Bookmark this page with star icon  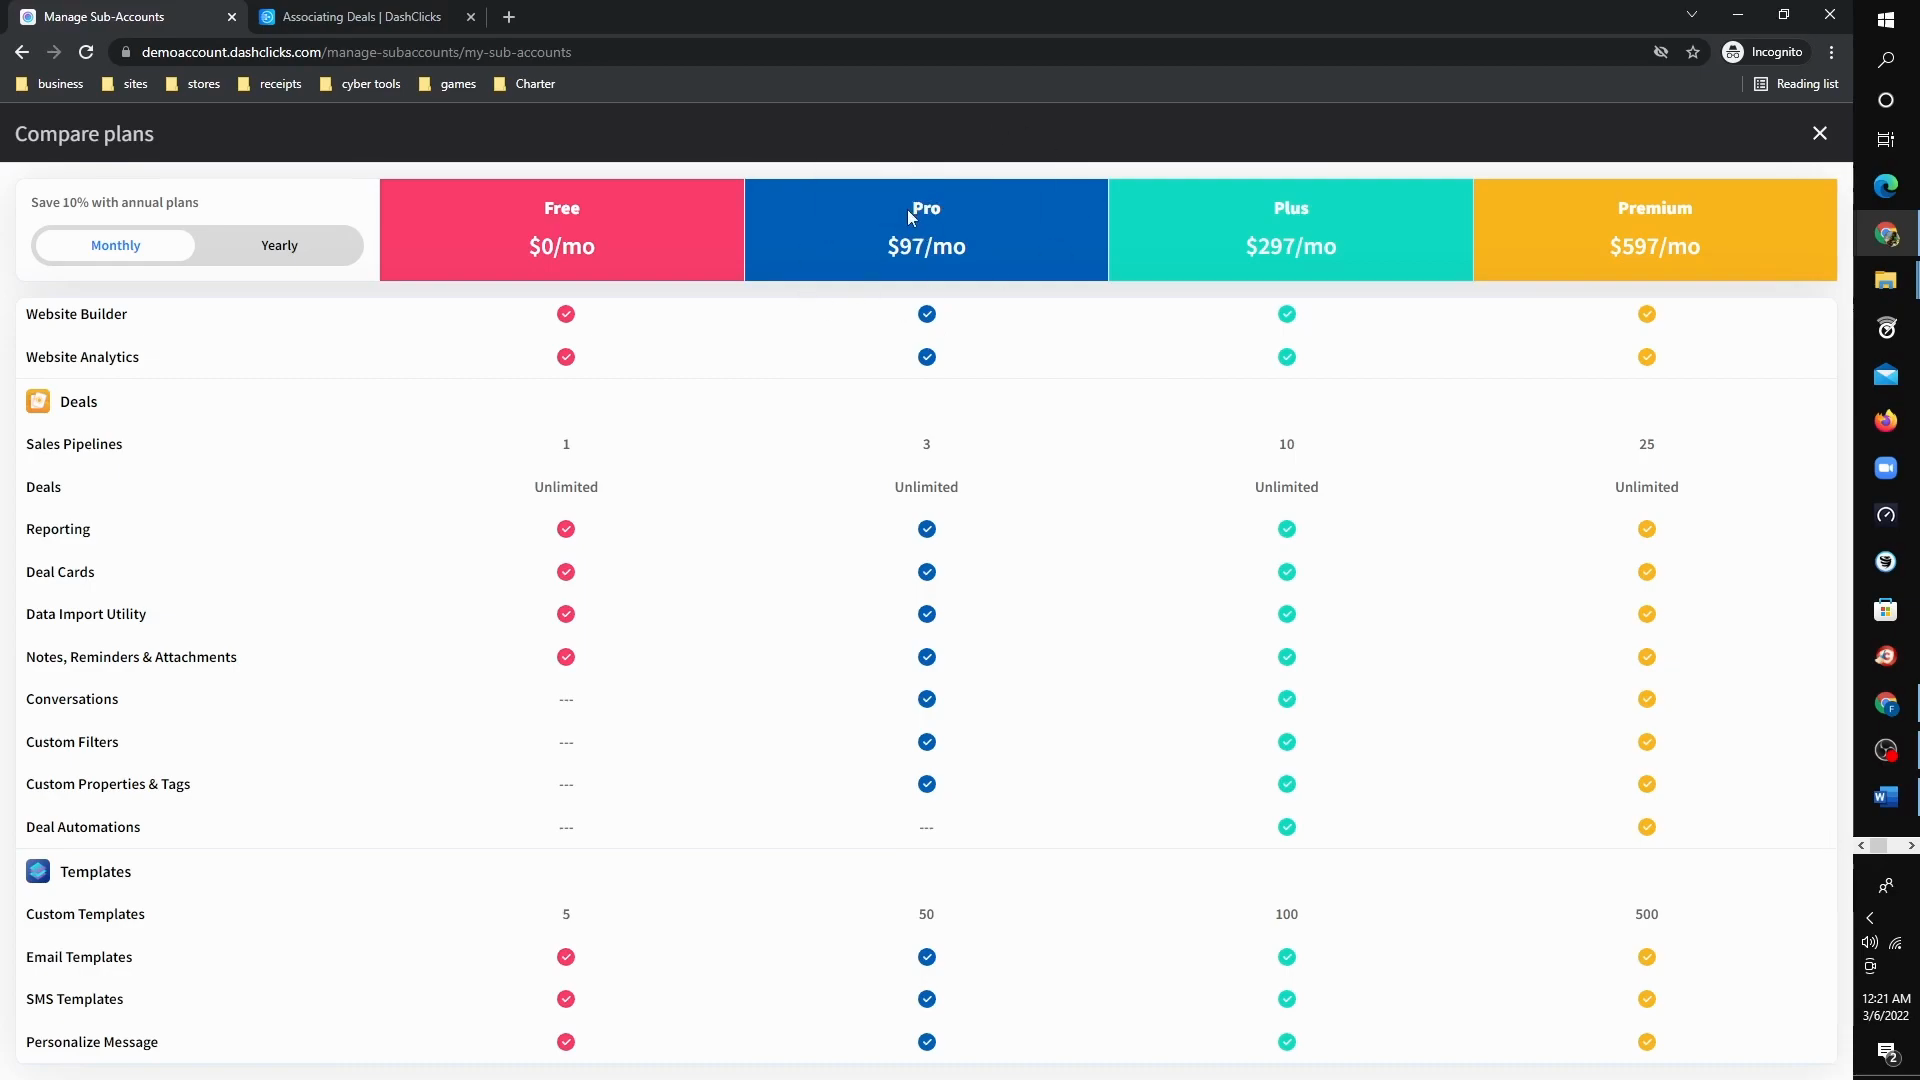[x=1693, y=52]
